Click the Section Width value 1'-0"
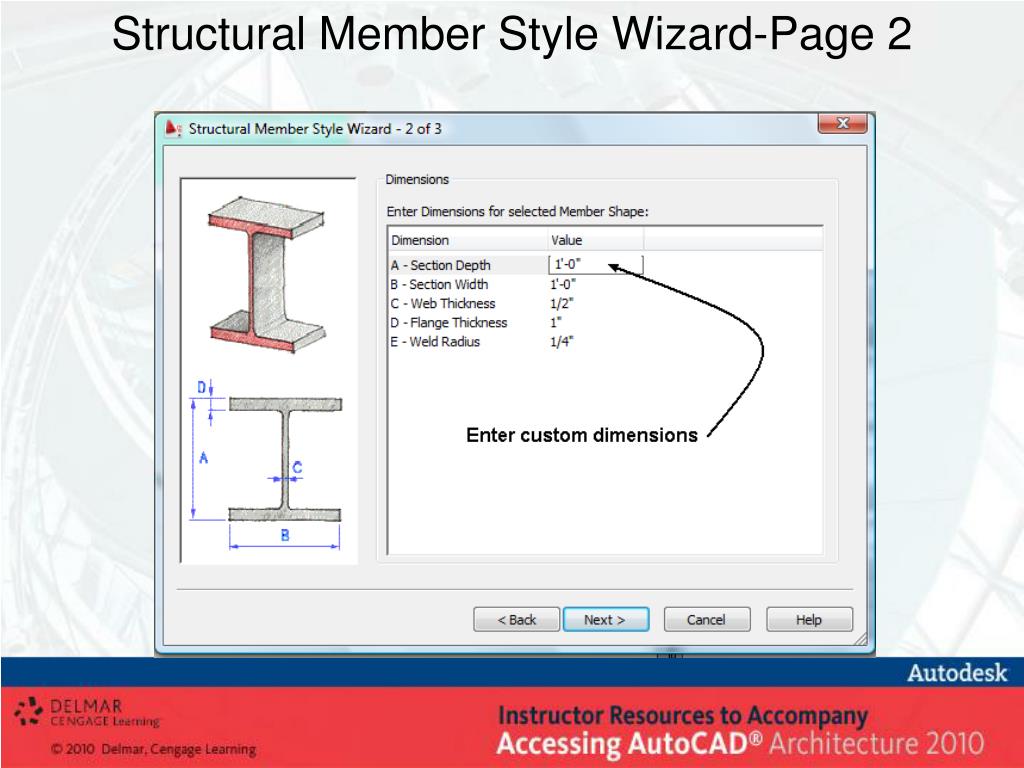Viewport: 1024px width, 768px height. tap(563, 284)
